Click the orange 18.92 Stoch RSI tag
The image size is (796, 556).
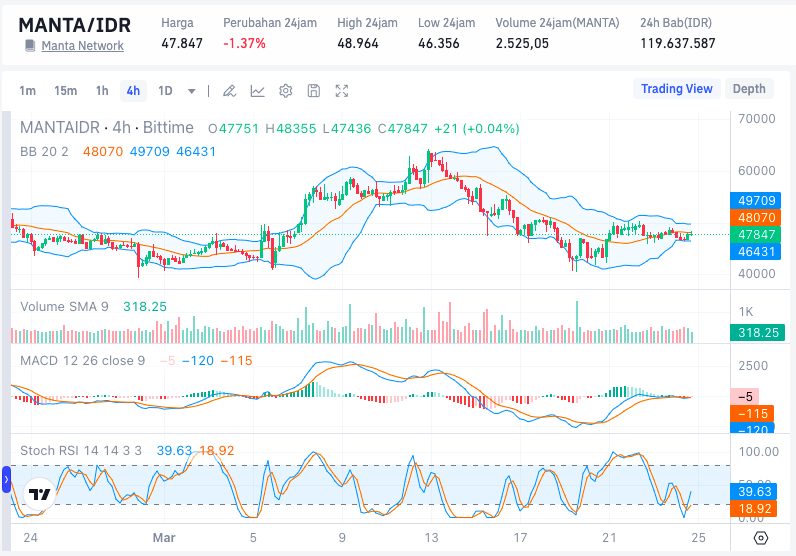753,508
